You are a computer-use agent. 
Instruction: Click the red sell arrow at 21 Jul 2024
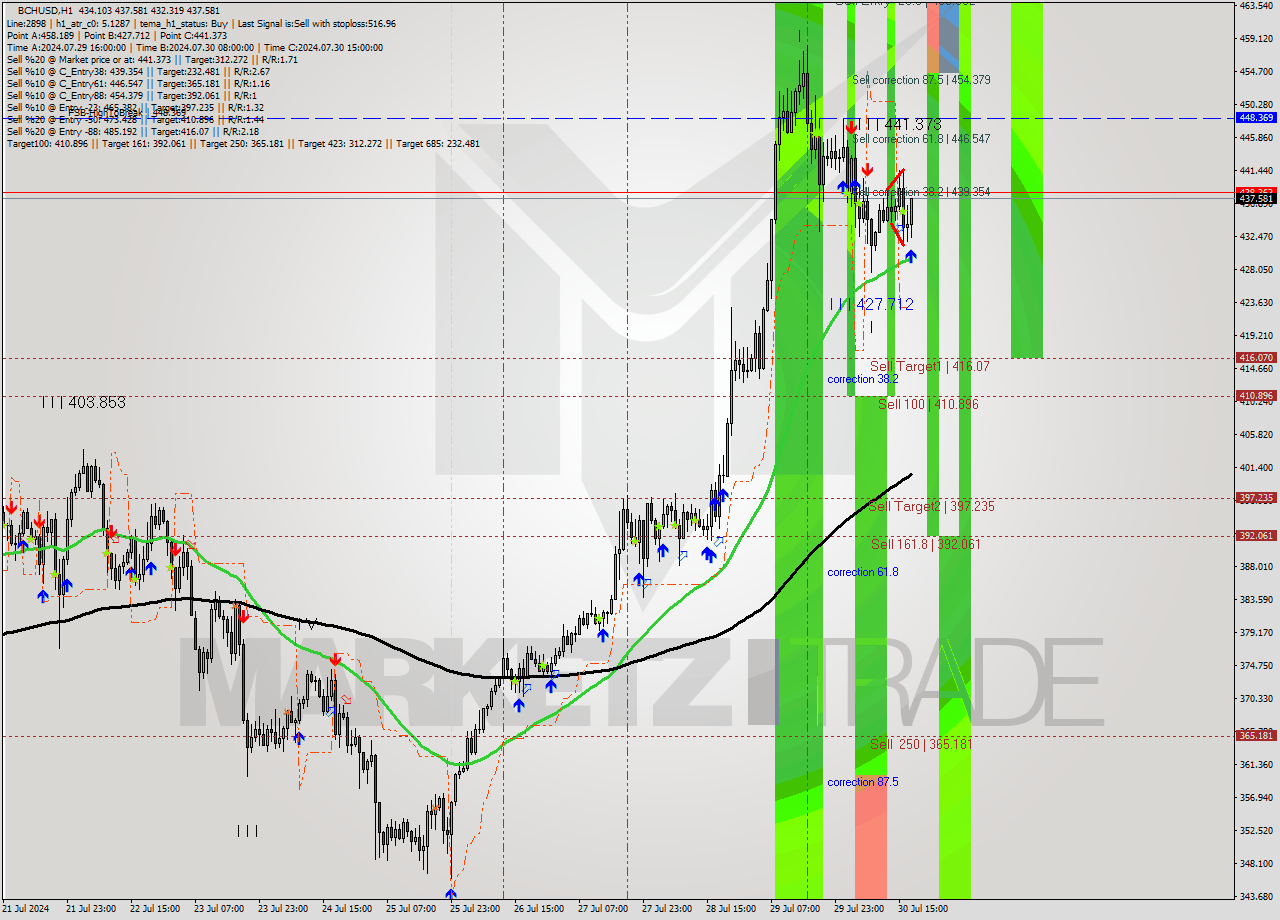[x=10, y=507]
